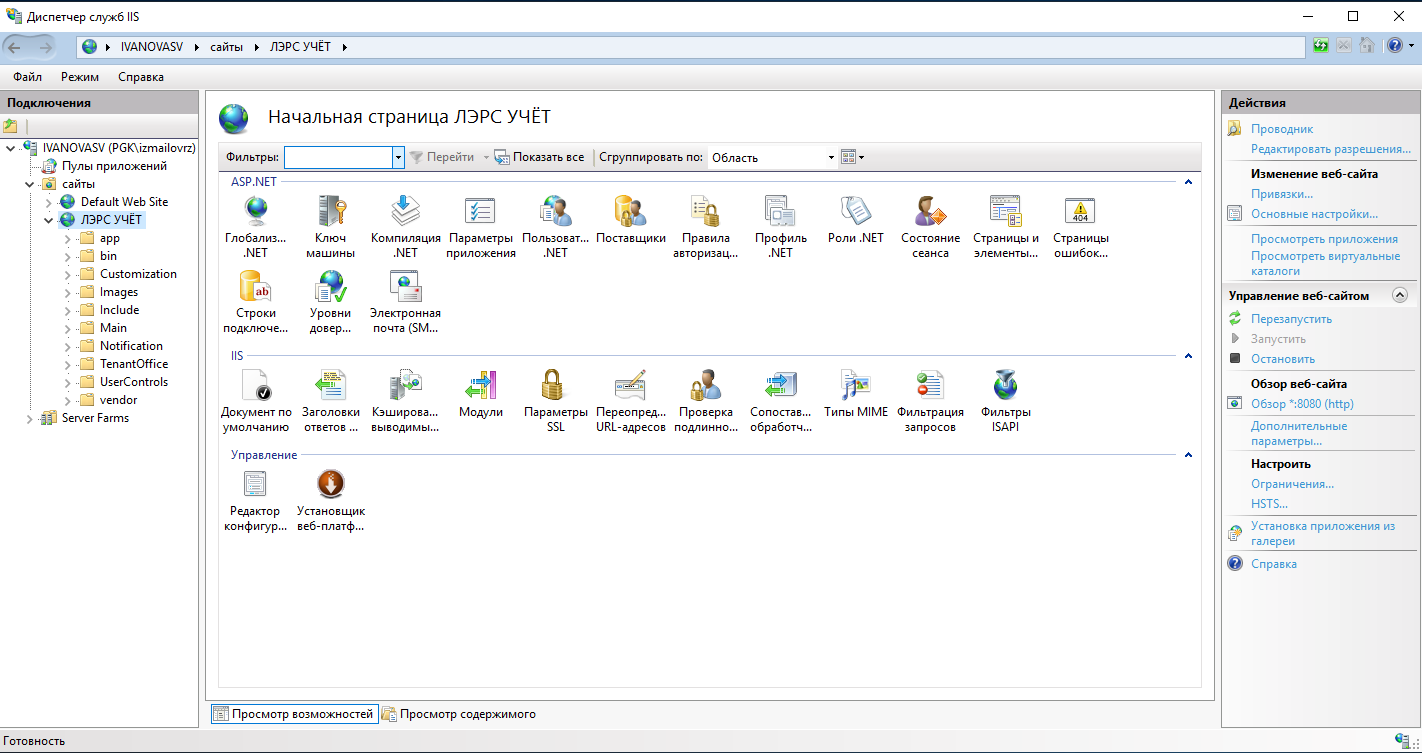Open the Модули feature icon
Image resolution: width=1422 pixels, height=753 pixels.
point(481,385)
